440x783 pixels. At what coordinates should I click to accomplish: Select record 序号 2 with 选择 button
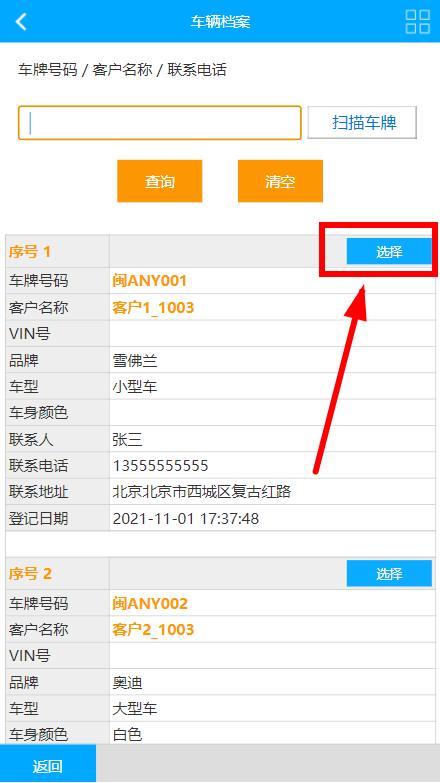click(389, 573)
